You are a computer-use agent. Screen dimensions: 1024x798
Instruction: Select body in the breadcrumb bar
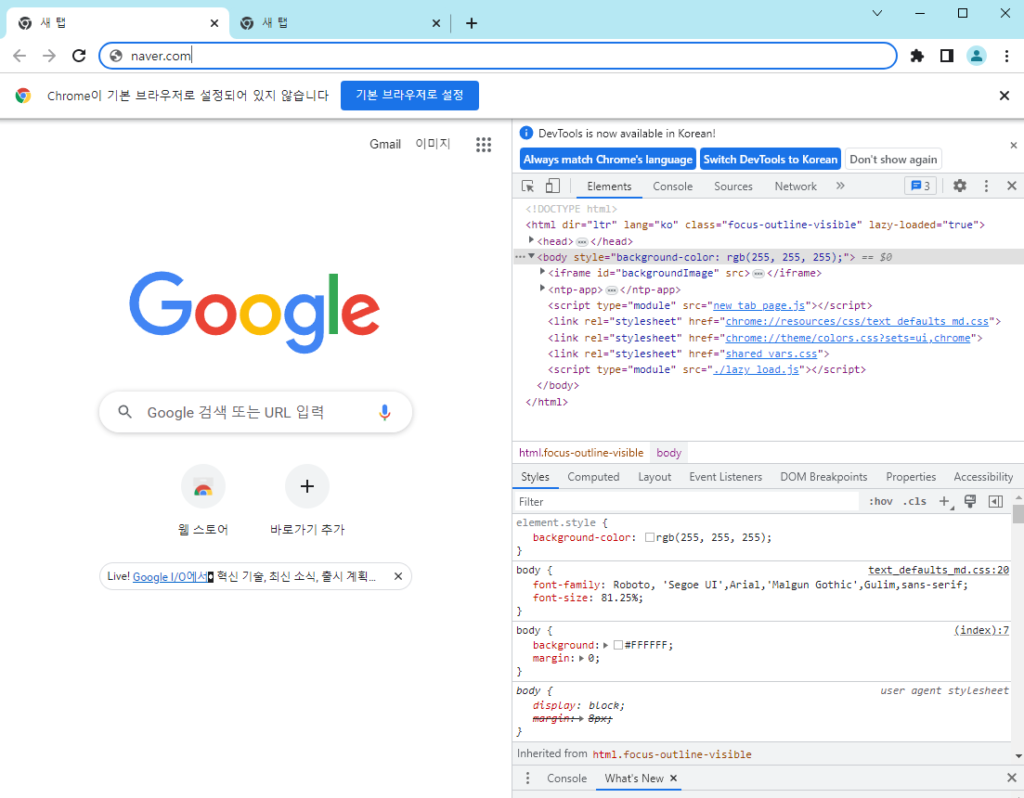tap(669, 453)
